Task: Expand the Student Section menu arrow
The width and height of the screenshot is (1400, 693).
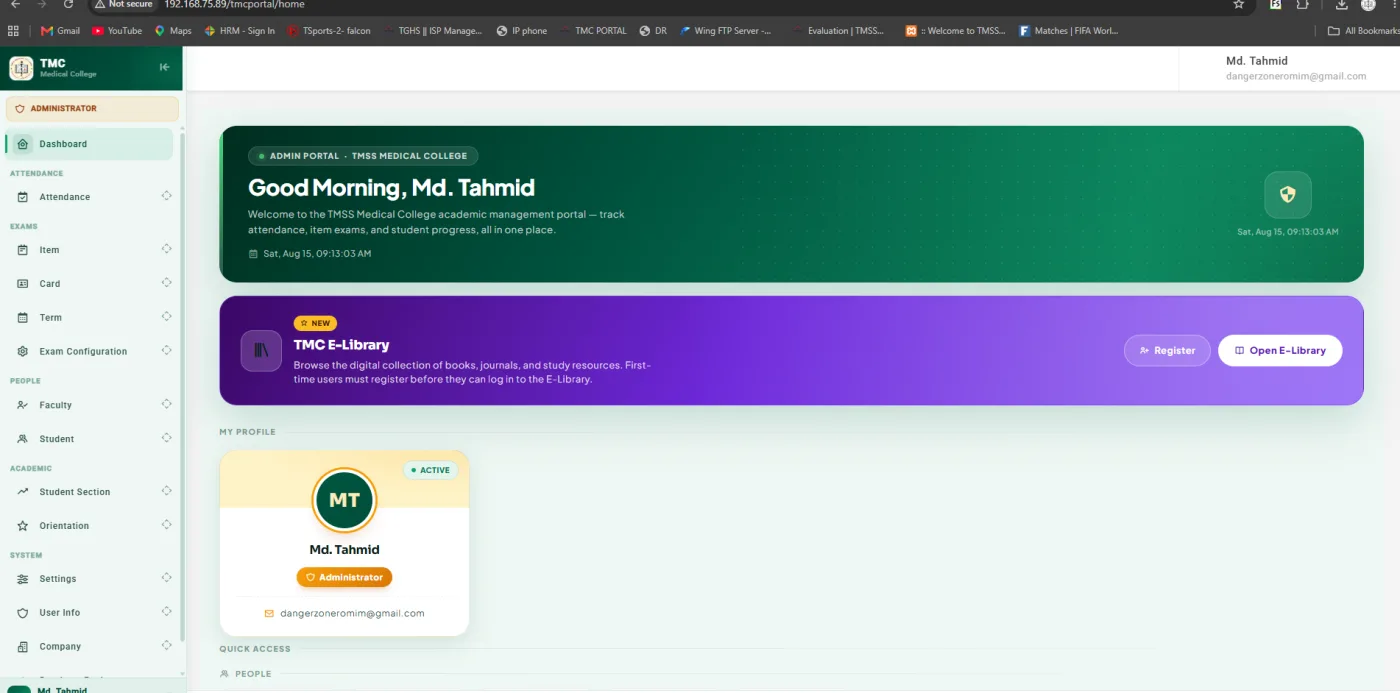Action: tap(166, 491)
